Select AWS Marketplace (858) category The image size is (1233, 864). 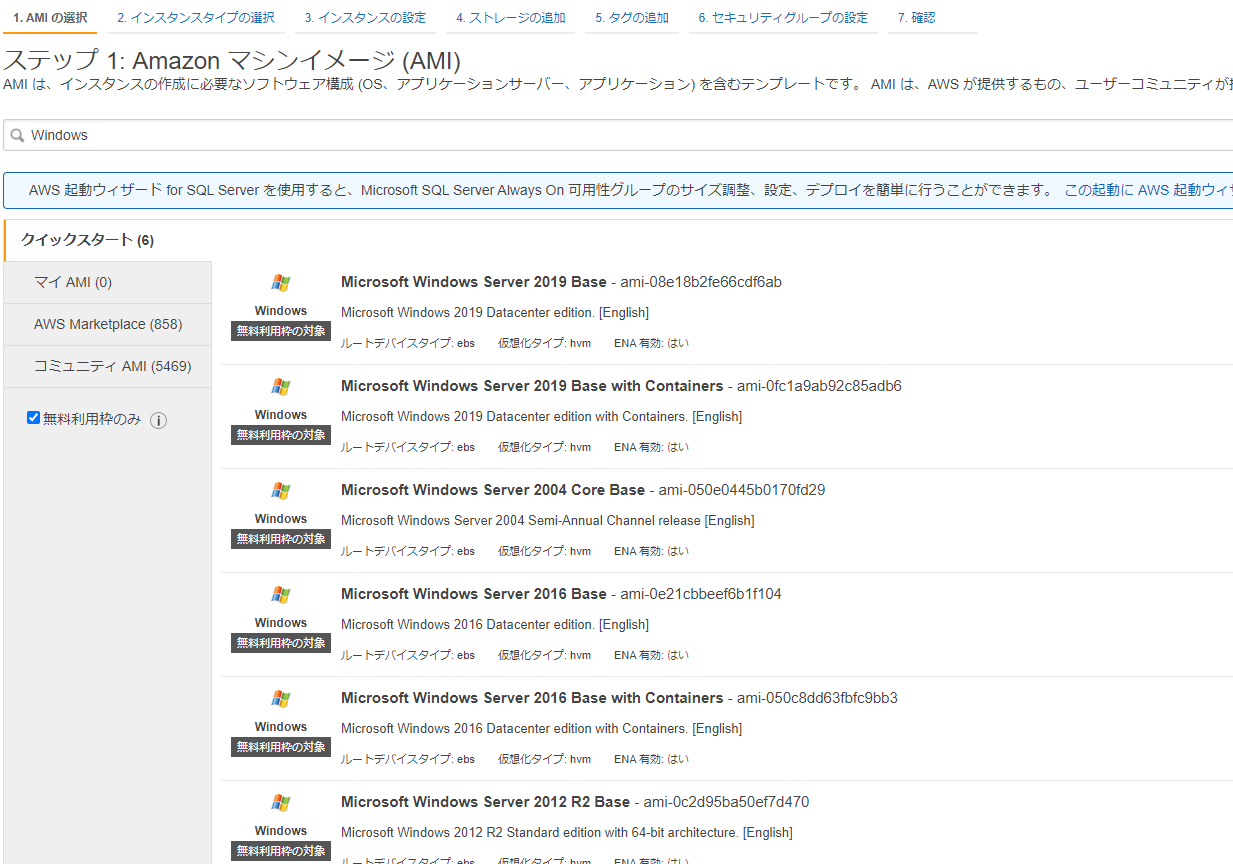coord(108,325)
